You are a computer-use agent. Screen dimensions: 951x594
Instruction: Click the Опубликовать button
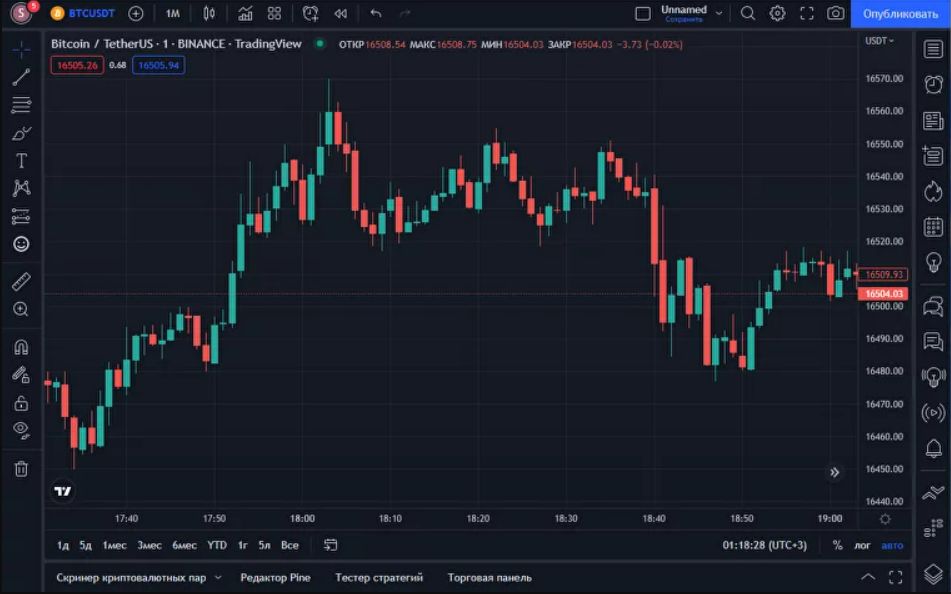click(x=900, y=14)
